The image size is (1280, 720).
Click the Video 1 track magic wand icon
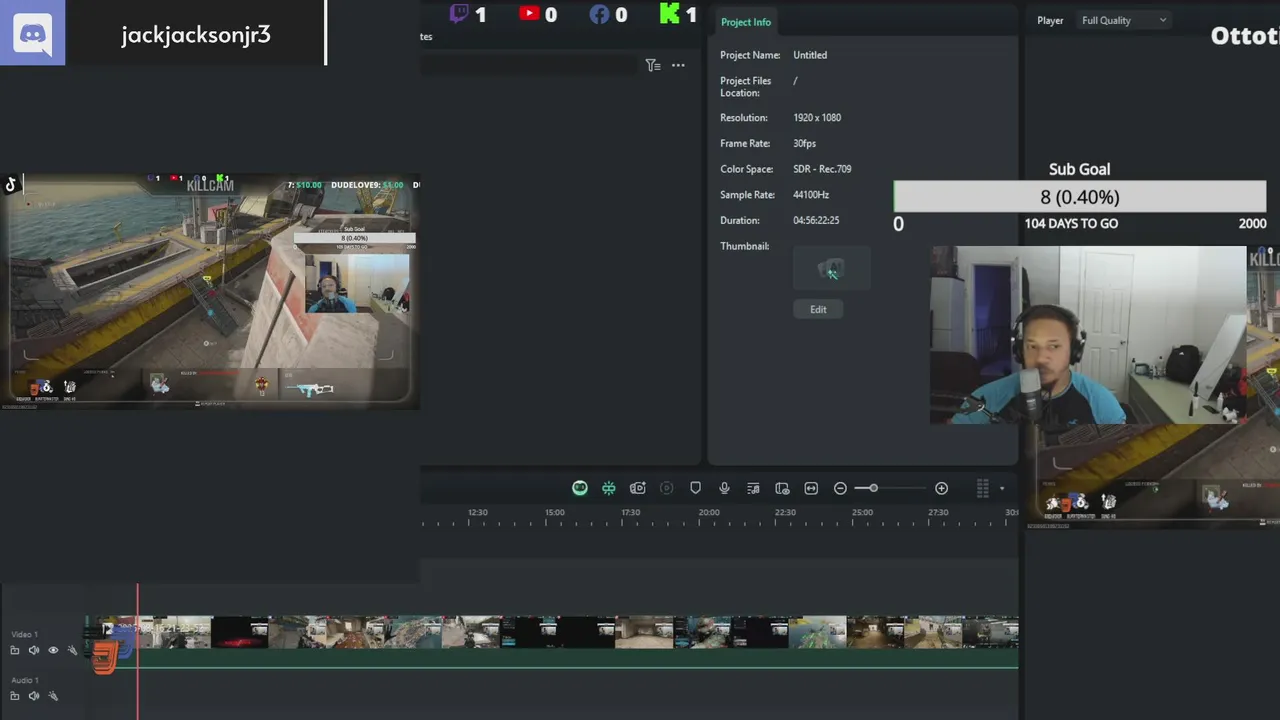[72, 650]
